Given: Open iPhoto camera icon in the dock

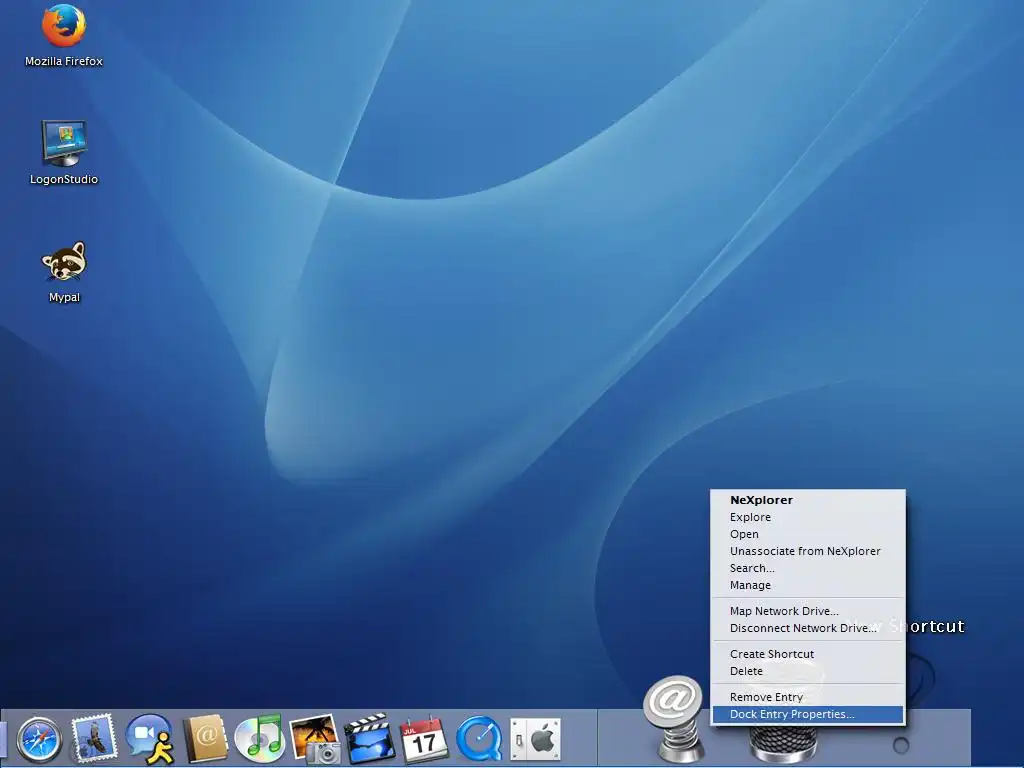Looking at the screenshot, I should pos(315,739).
